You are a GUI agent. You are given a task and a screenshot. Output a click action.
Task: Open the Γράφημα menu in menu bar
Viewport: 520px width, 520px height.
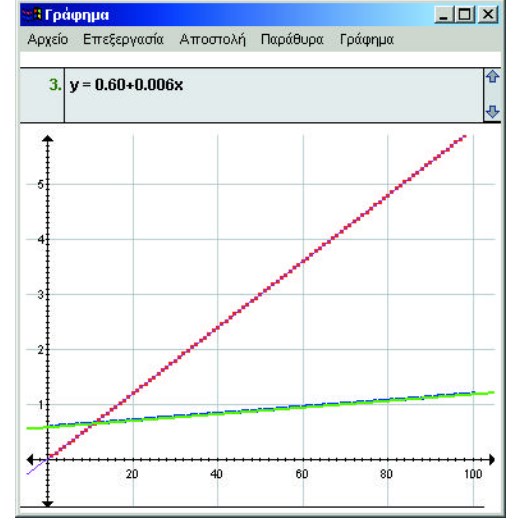(x=367, y=39)
